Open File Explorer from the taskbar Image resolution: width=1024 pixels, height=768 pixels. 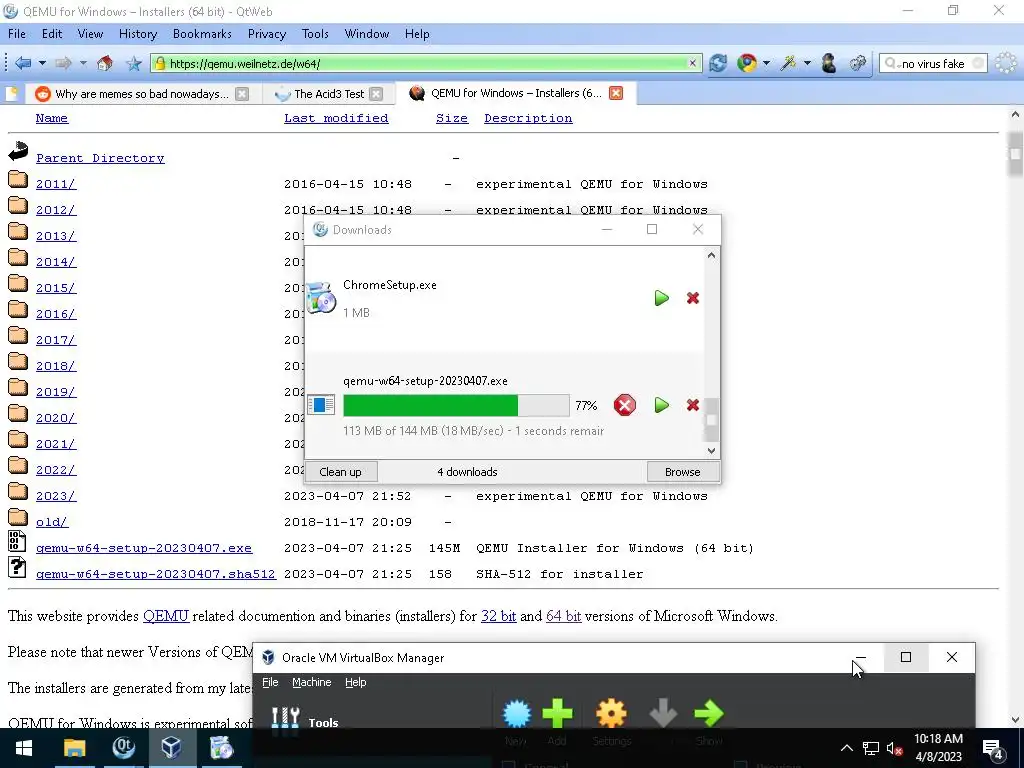(x=74, y=748)
